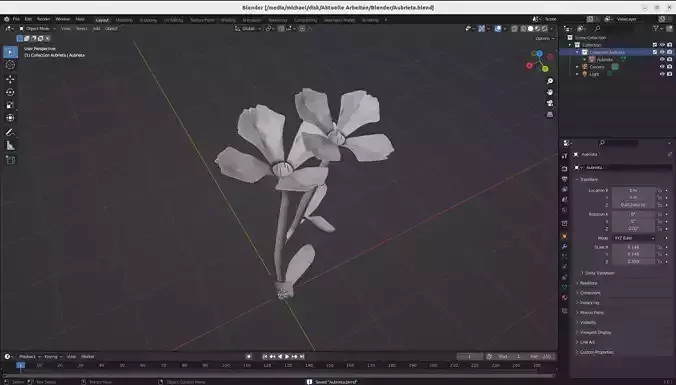Switch to the Sculpting workspace tab
The image size is (676, 385).
pyautogui.click(x=148, y=20)
